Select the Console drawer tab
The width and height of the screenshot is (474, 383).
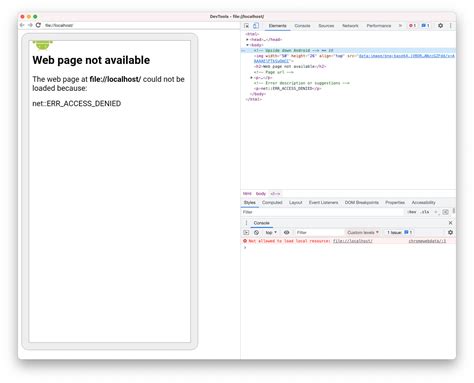261,223
